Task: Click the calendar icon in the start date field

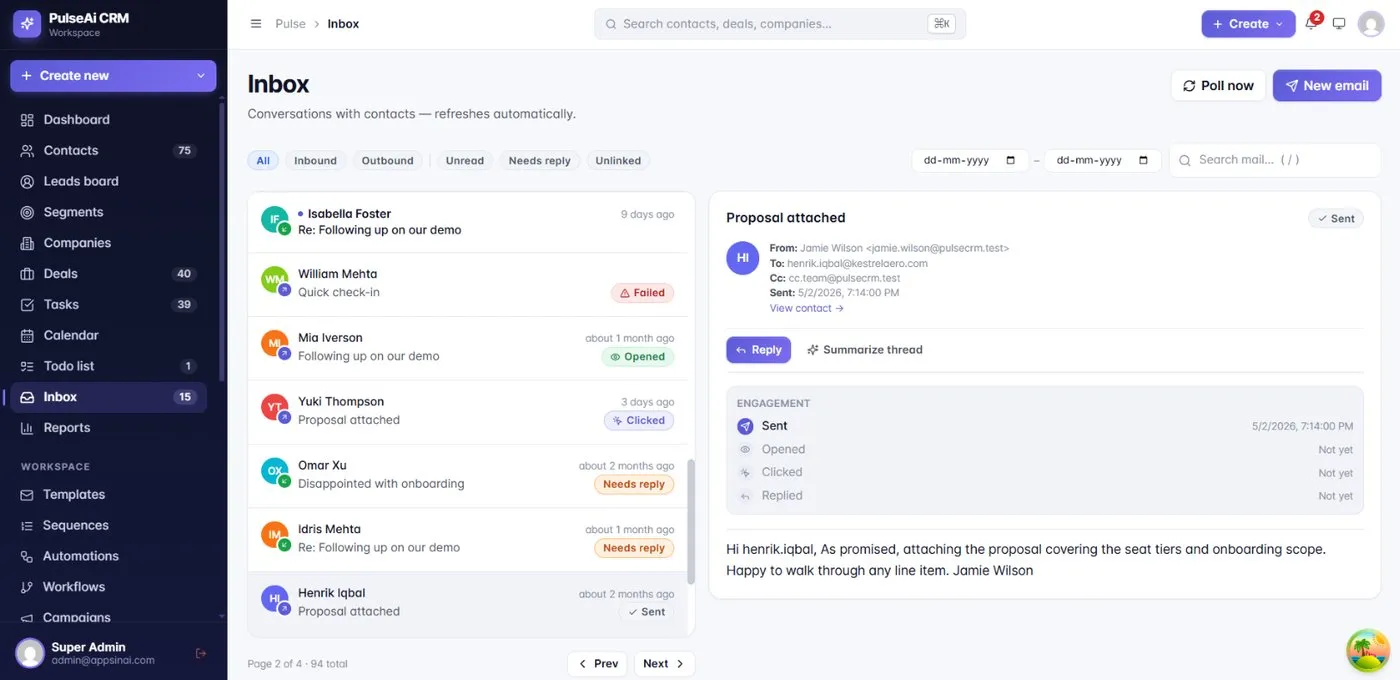Action: pos(1010,160)
